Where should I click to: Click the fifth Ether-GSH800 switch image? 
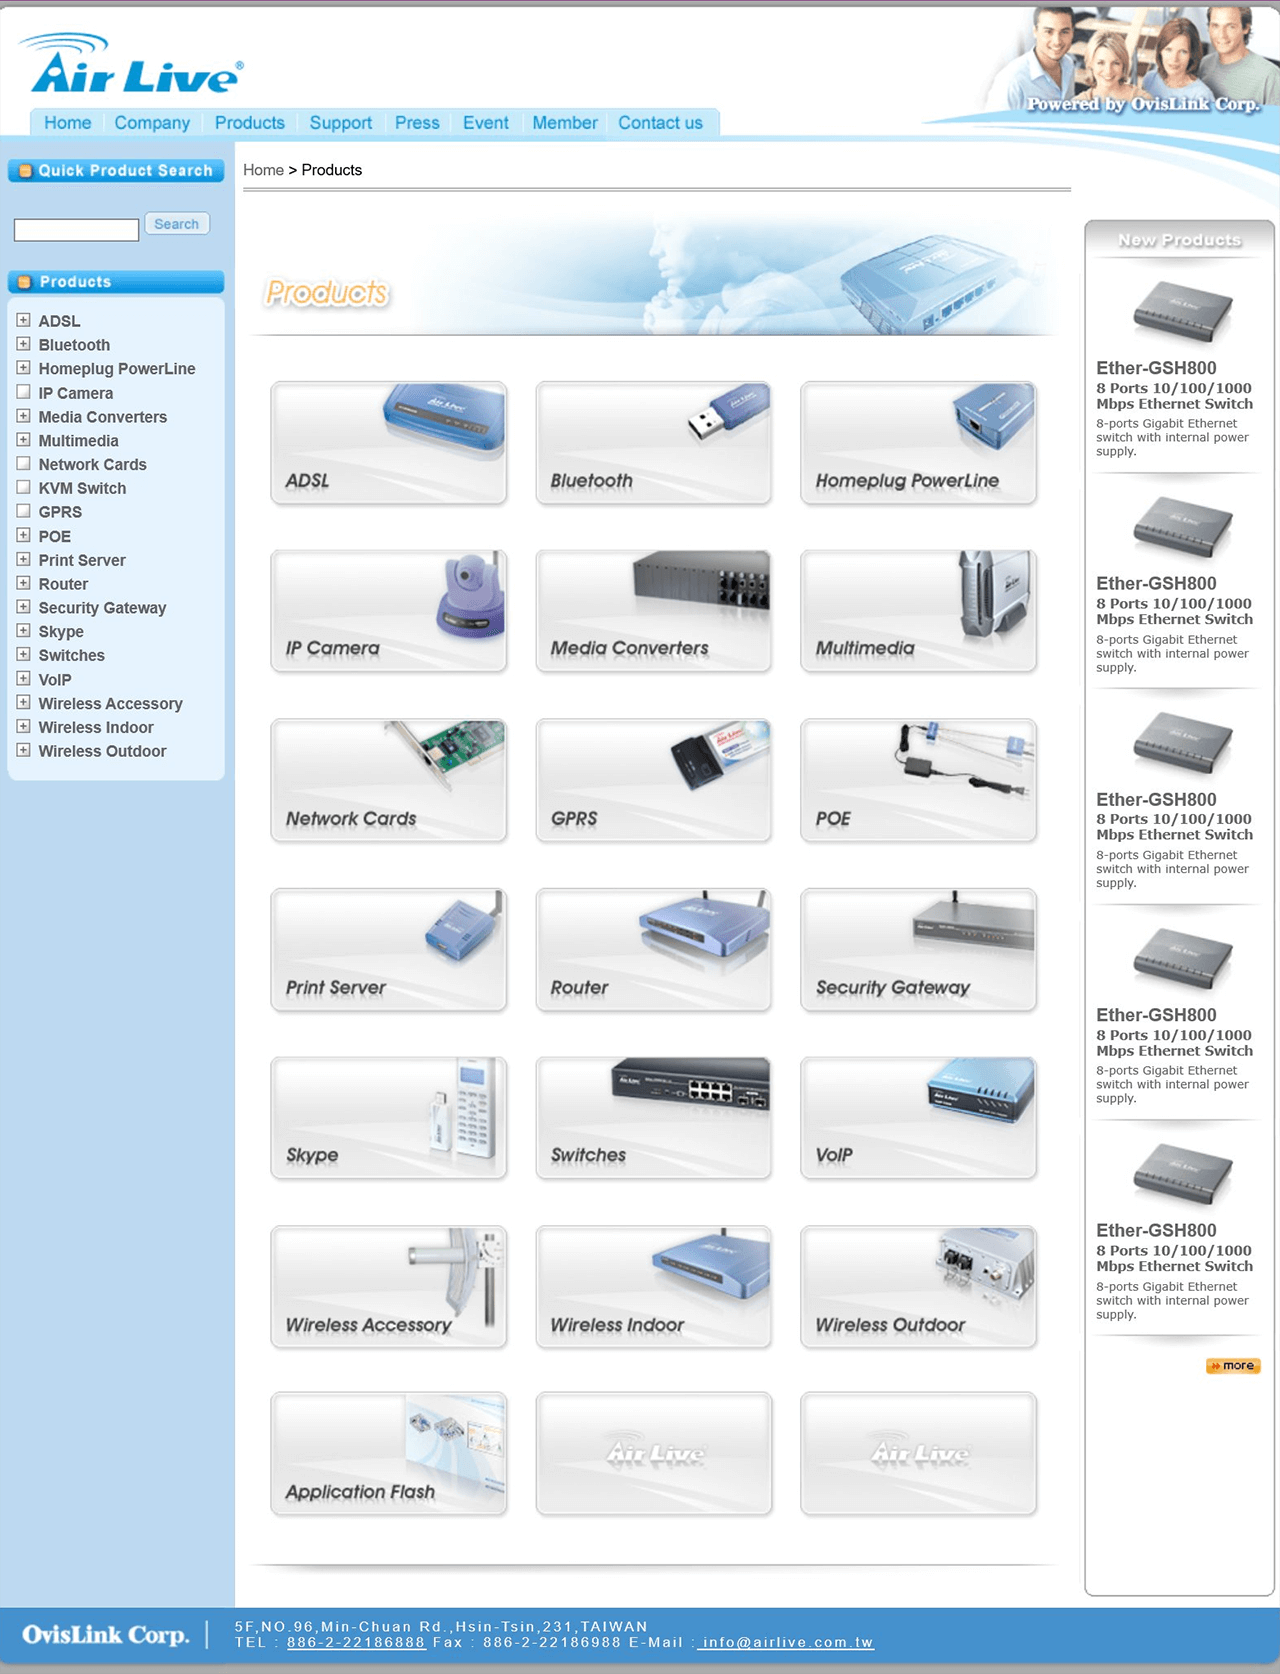1182,1174
